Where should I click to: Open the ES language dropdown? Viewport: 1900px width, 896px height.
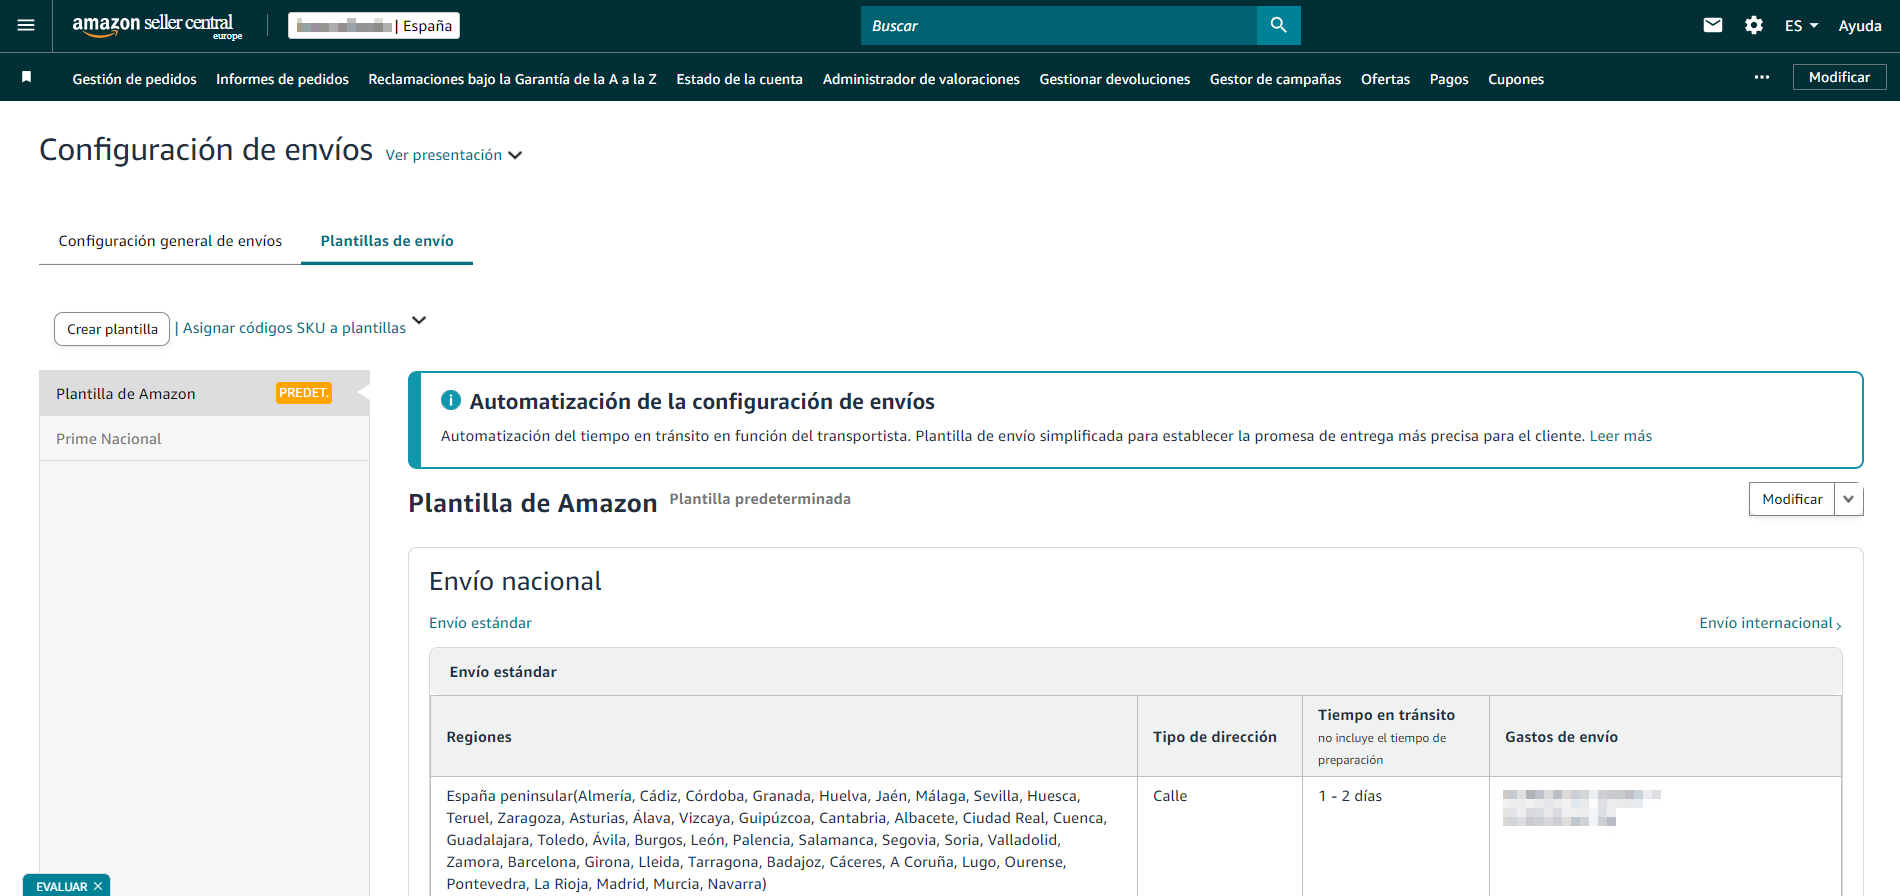(x=1801, y=26)
